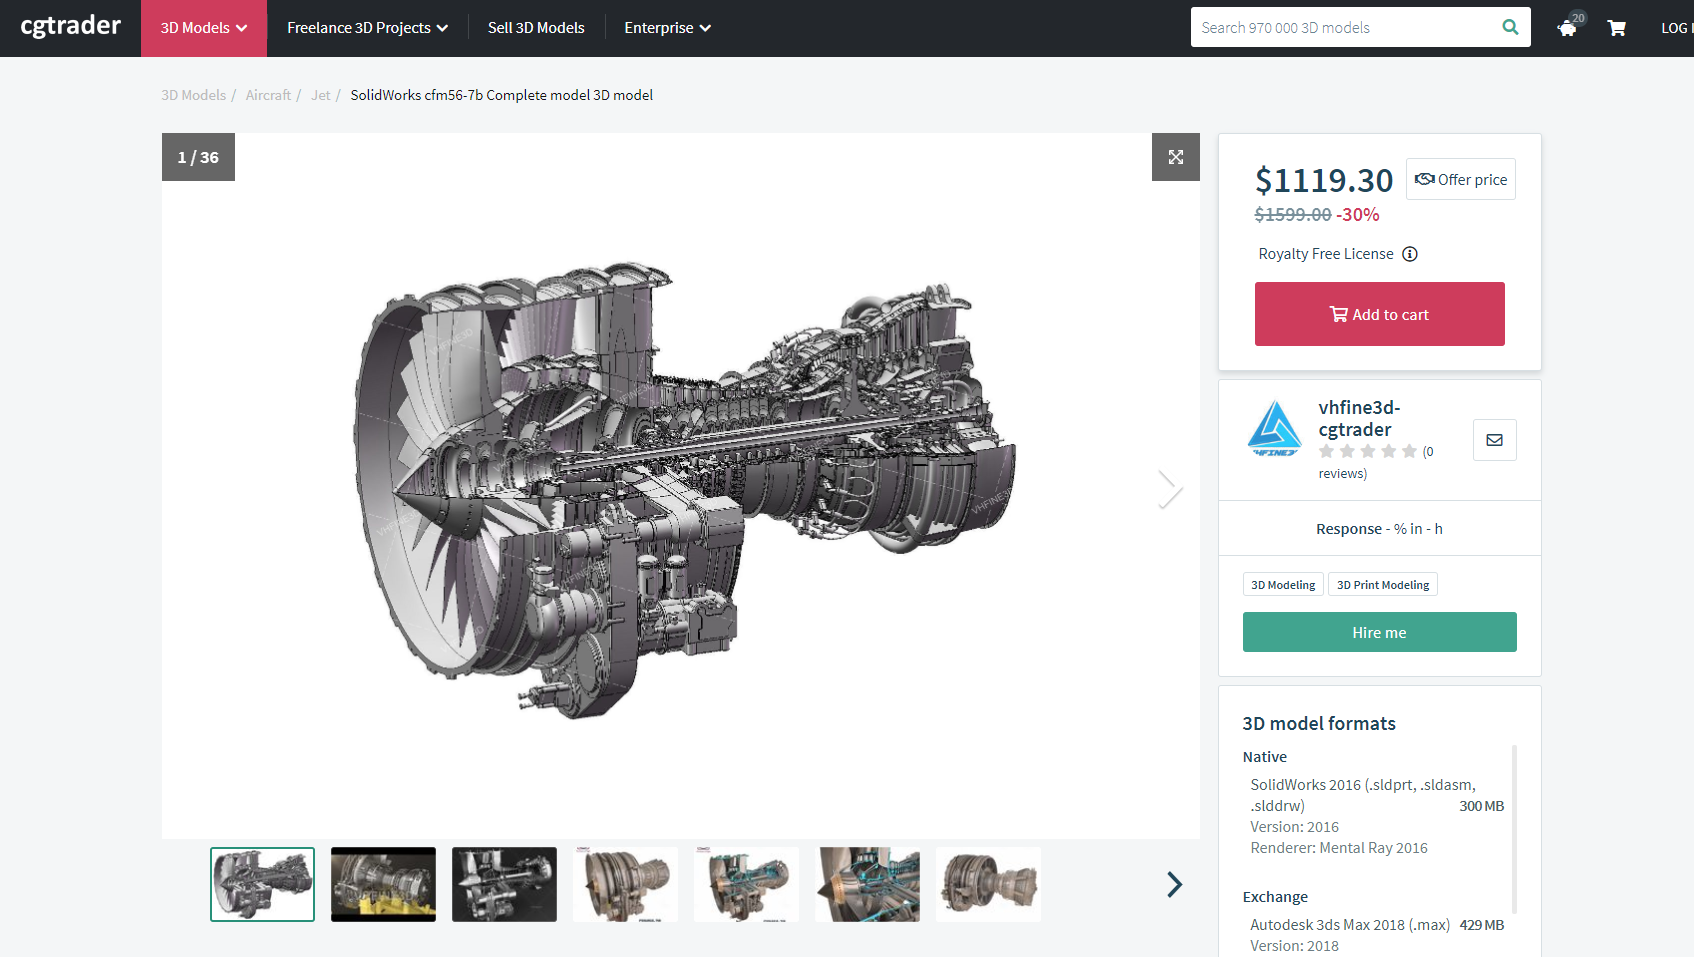The width and height of the screenshot is (1694, 957).
Task: Select the 3D Print Modeling skill tag
Action: (1383, 584)
